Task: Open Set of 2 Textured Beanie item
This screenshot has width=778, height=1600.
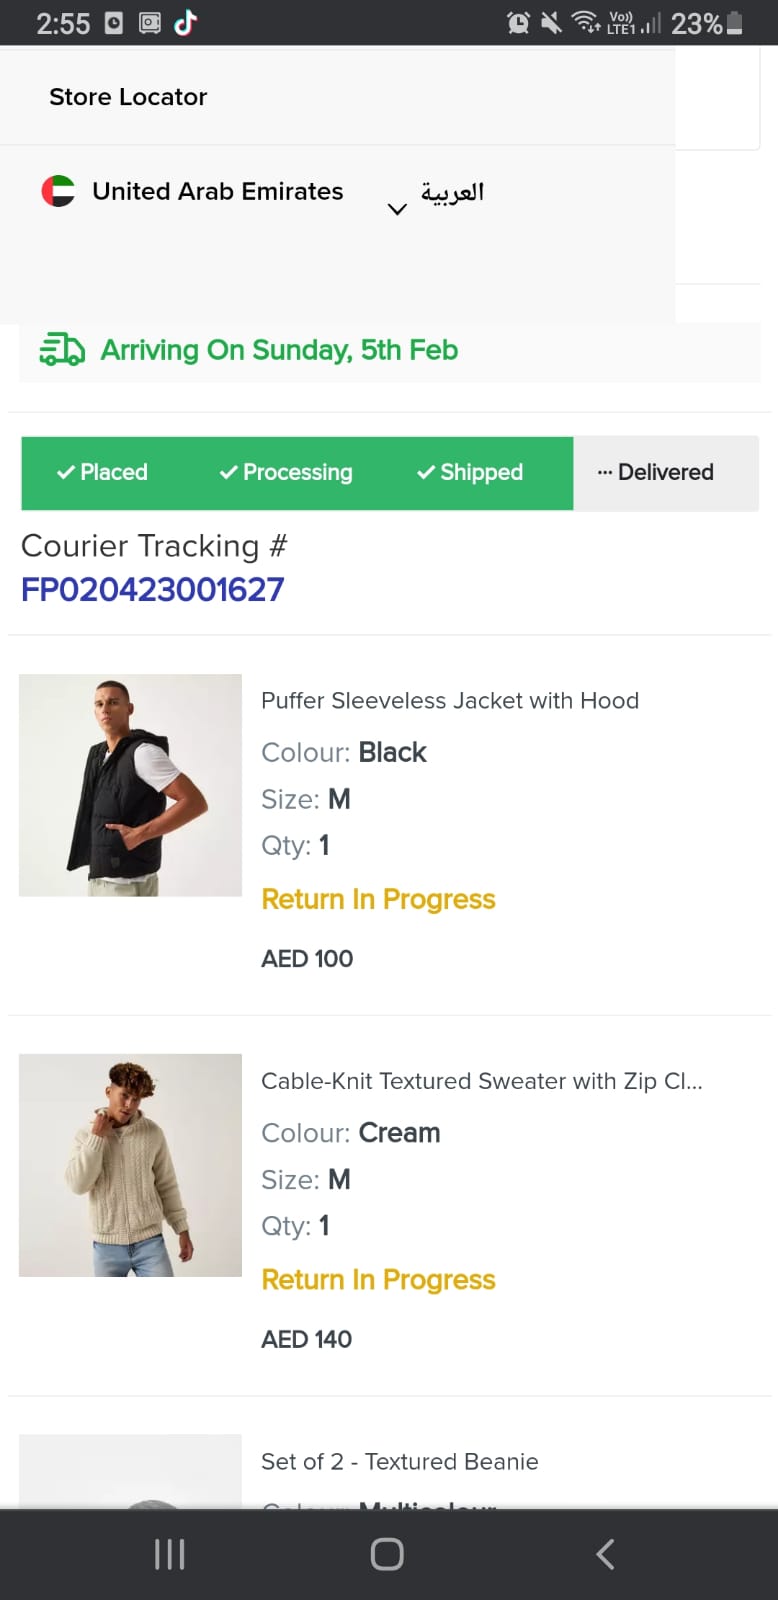Action: click(399, 1462)
